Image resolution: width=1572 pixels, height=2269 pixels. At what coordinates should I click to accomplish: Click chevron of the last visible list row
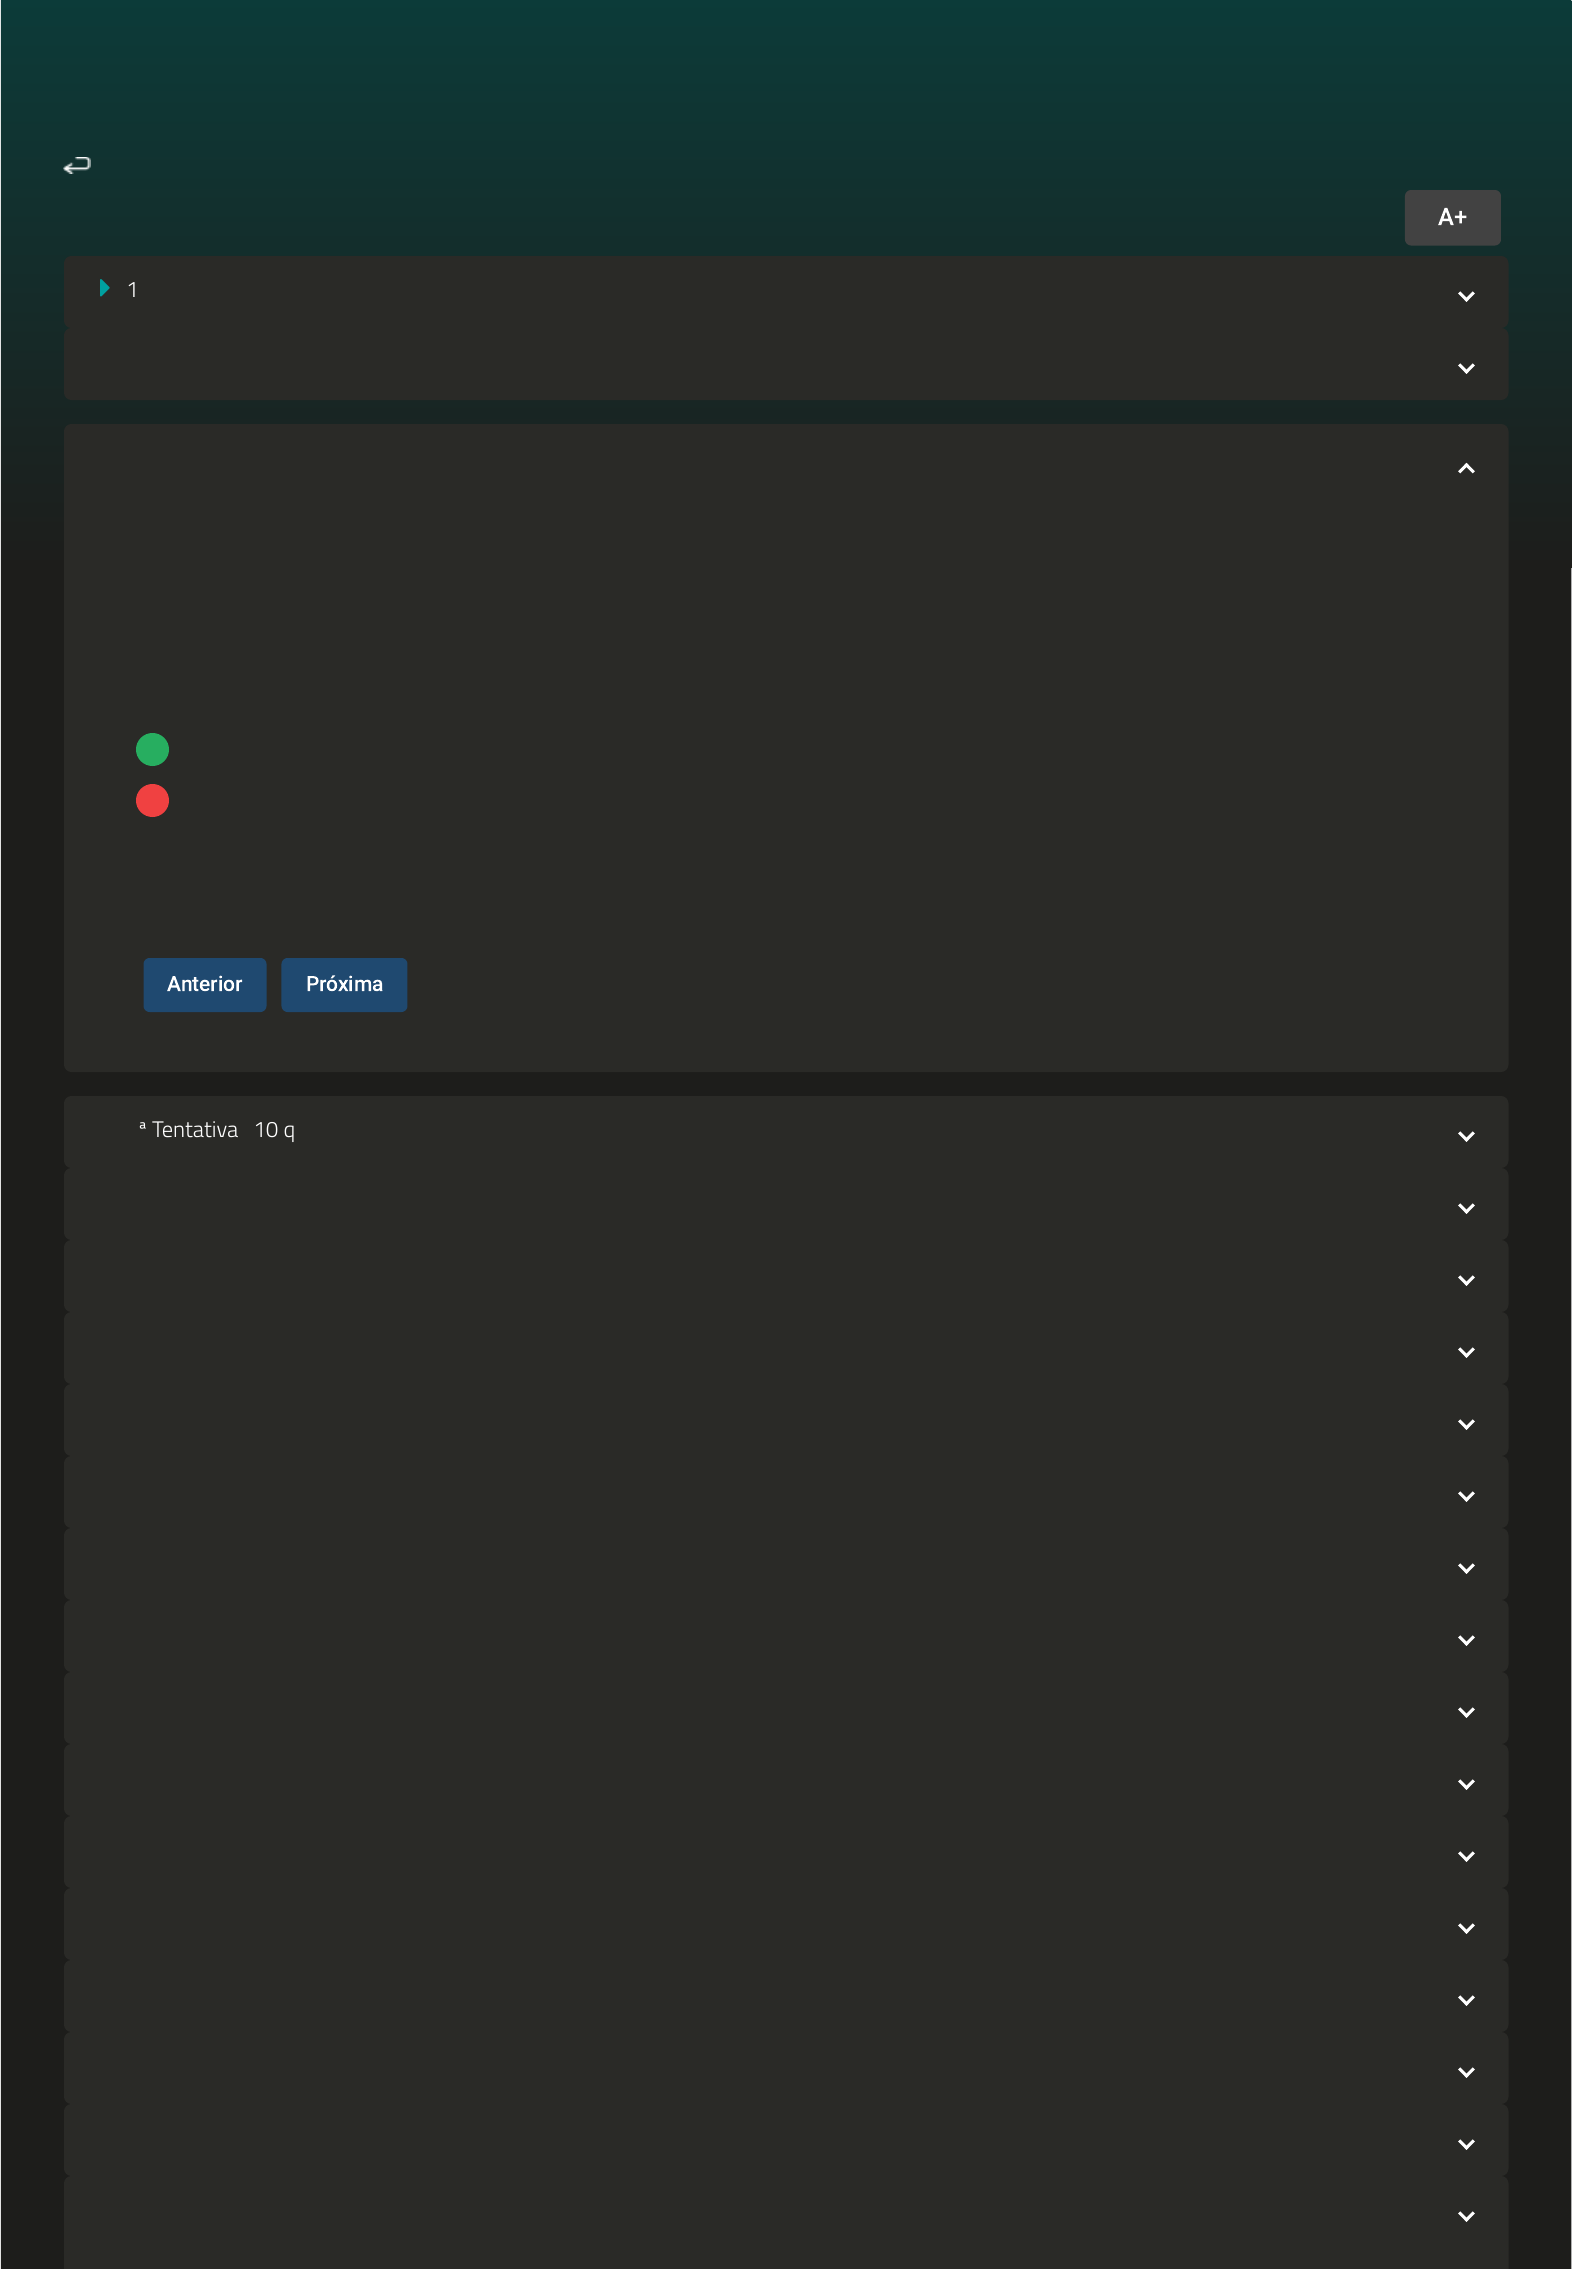[1465, 2216]
